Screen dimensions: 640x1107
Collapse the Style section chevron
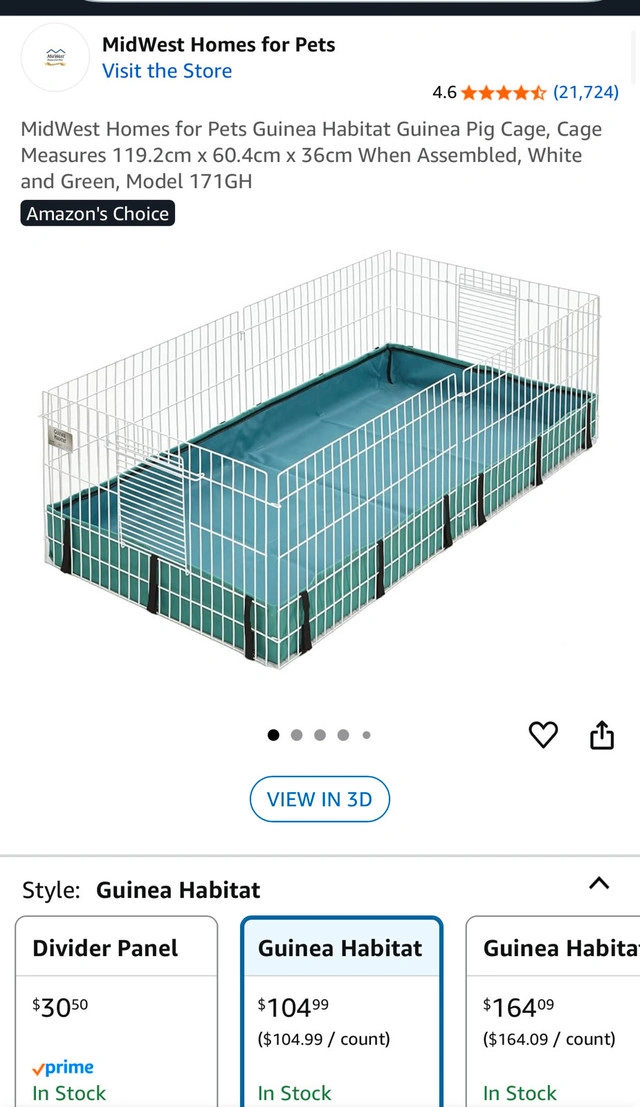599,882
